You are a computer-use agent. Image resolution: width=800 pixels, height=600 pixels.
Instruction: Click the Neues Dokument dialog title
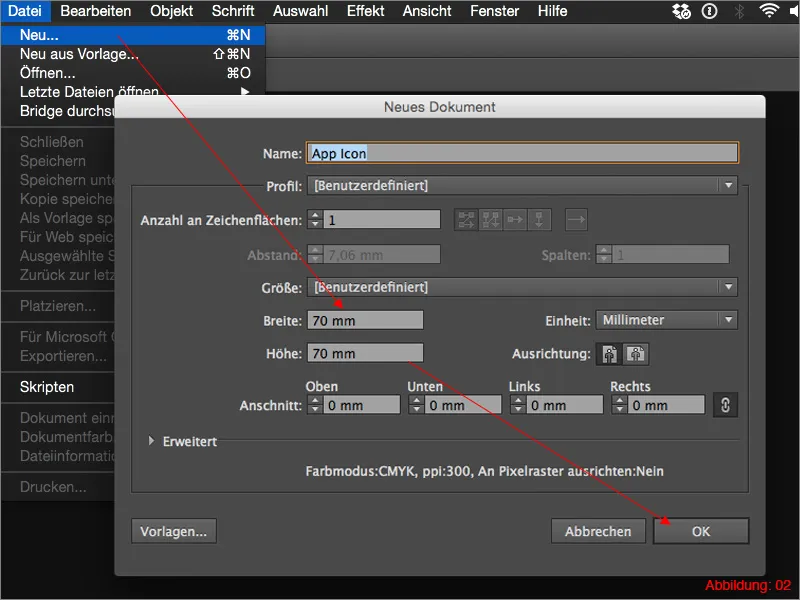coord(439,107)
